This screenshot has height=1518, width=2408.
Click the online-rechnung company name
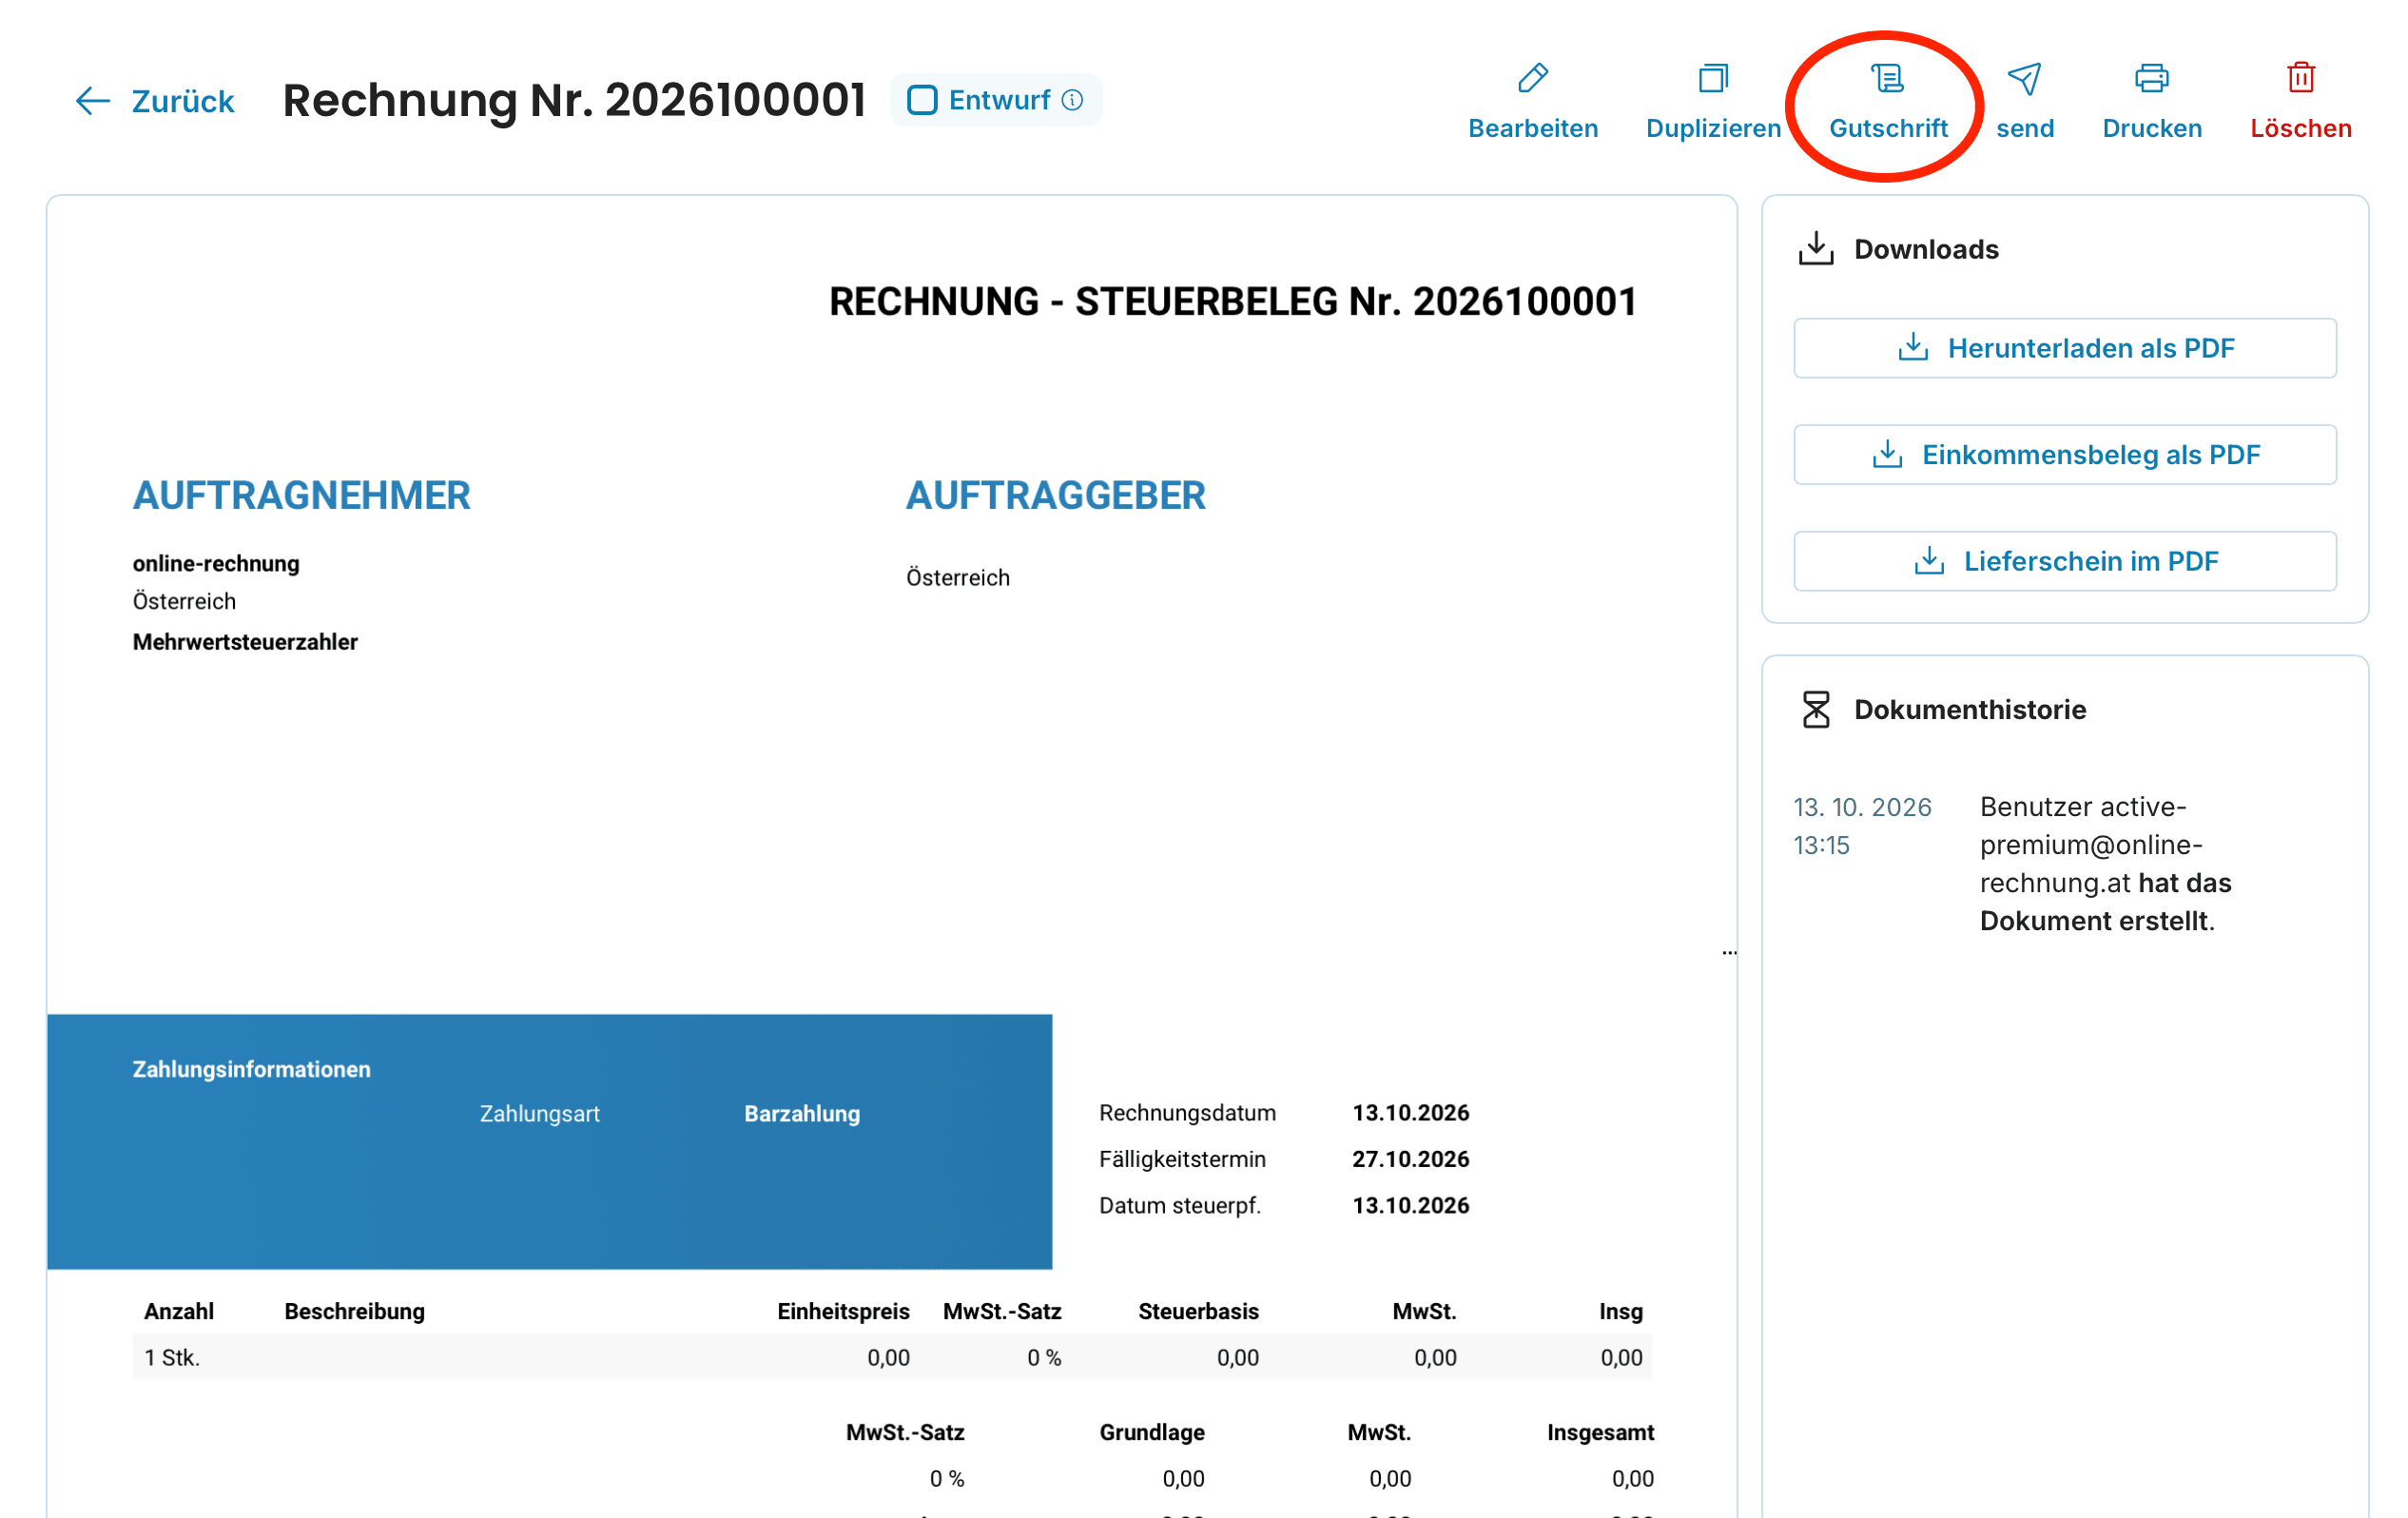click(216, 563)
